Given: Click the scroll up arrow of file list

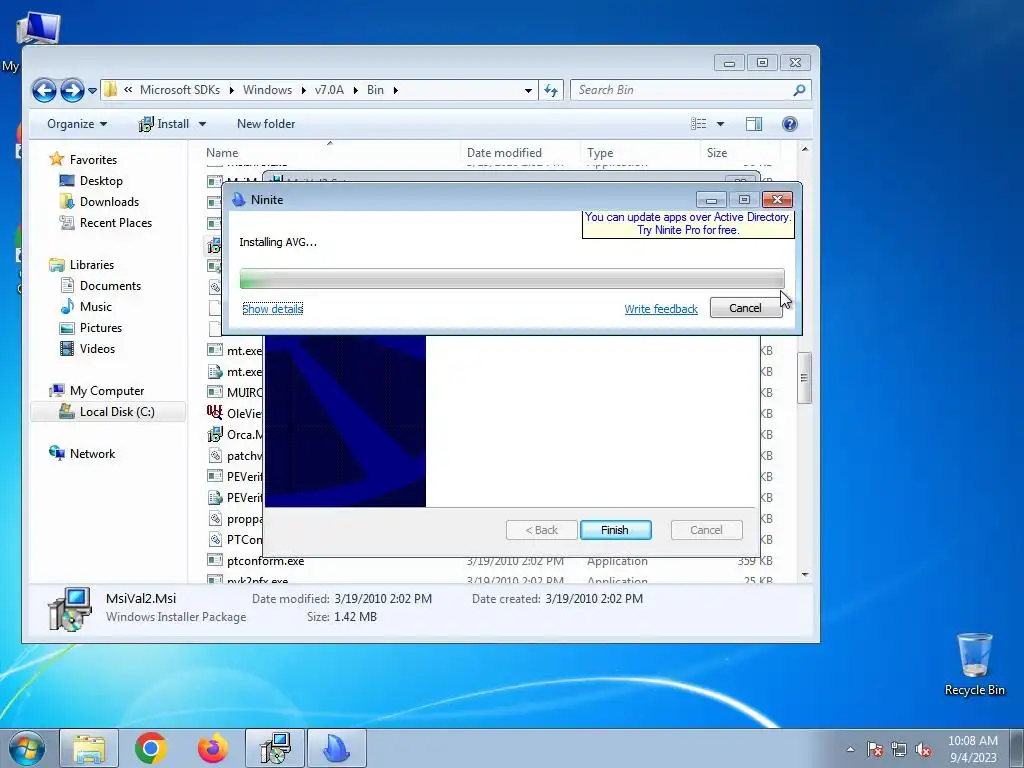Looking at the screenshot, I should point(805,150).
